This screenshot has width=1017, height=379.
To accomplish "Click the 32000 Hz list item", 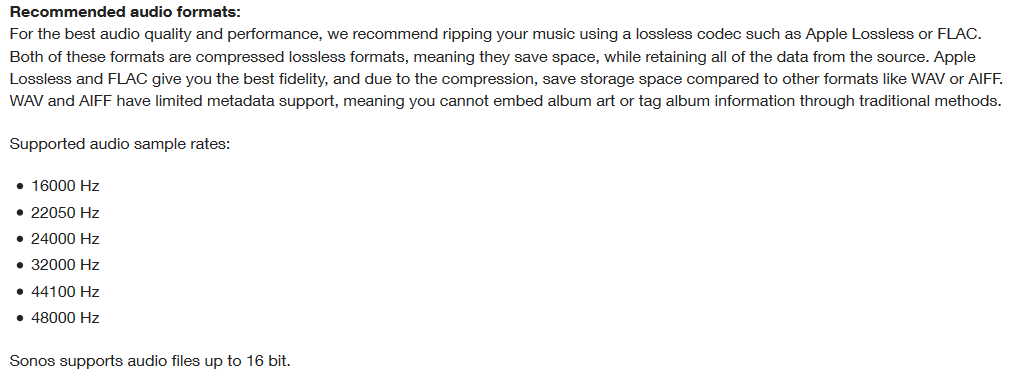I will pos(65,265).
